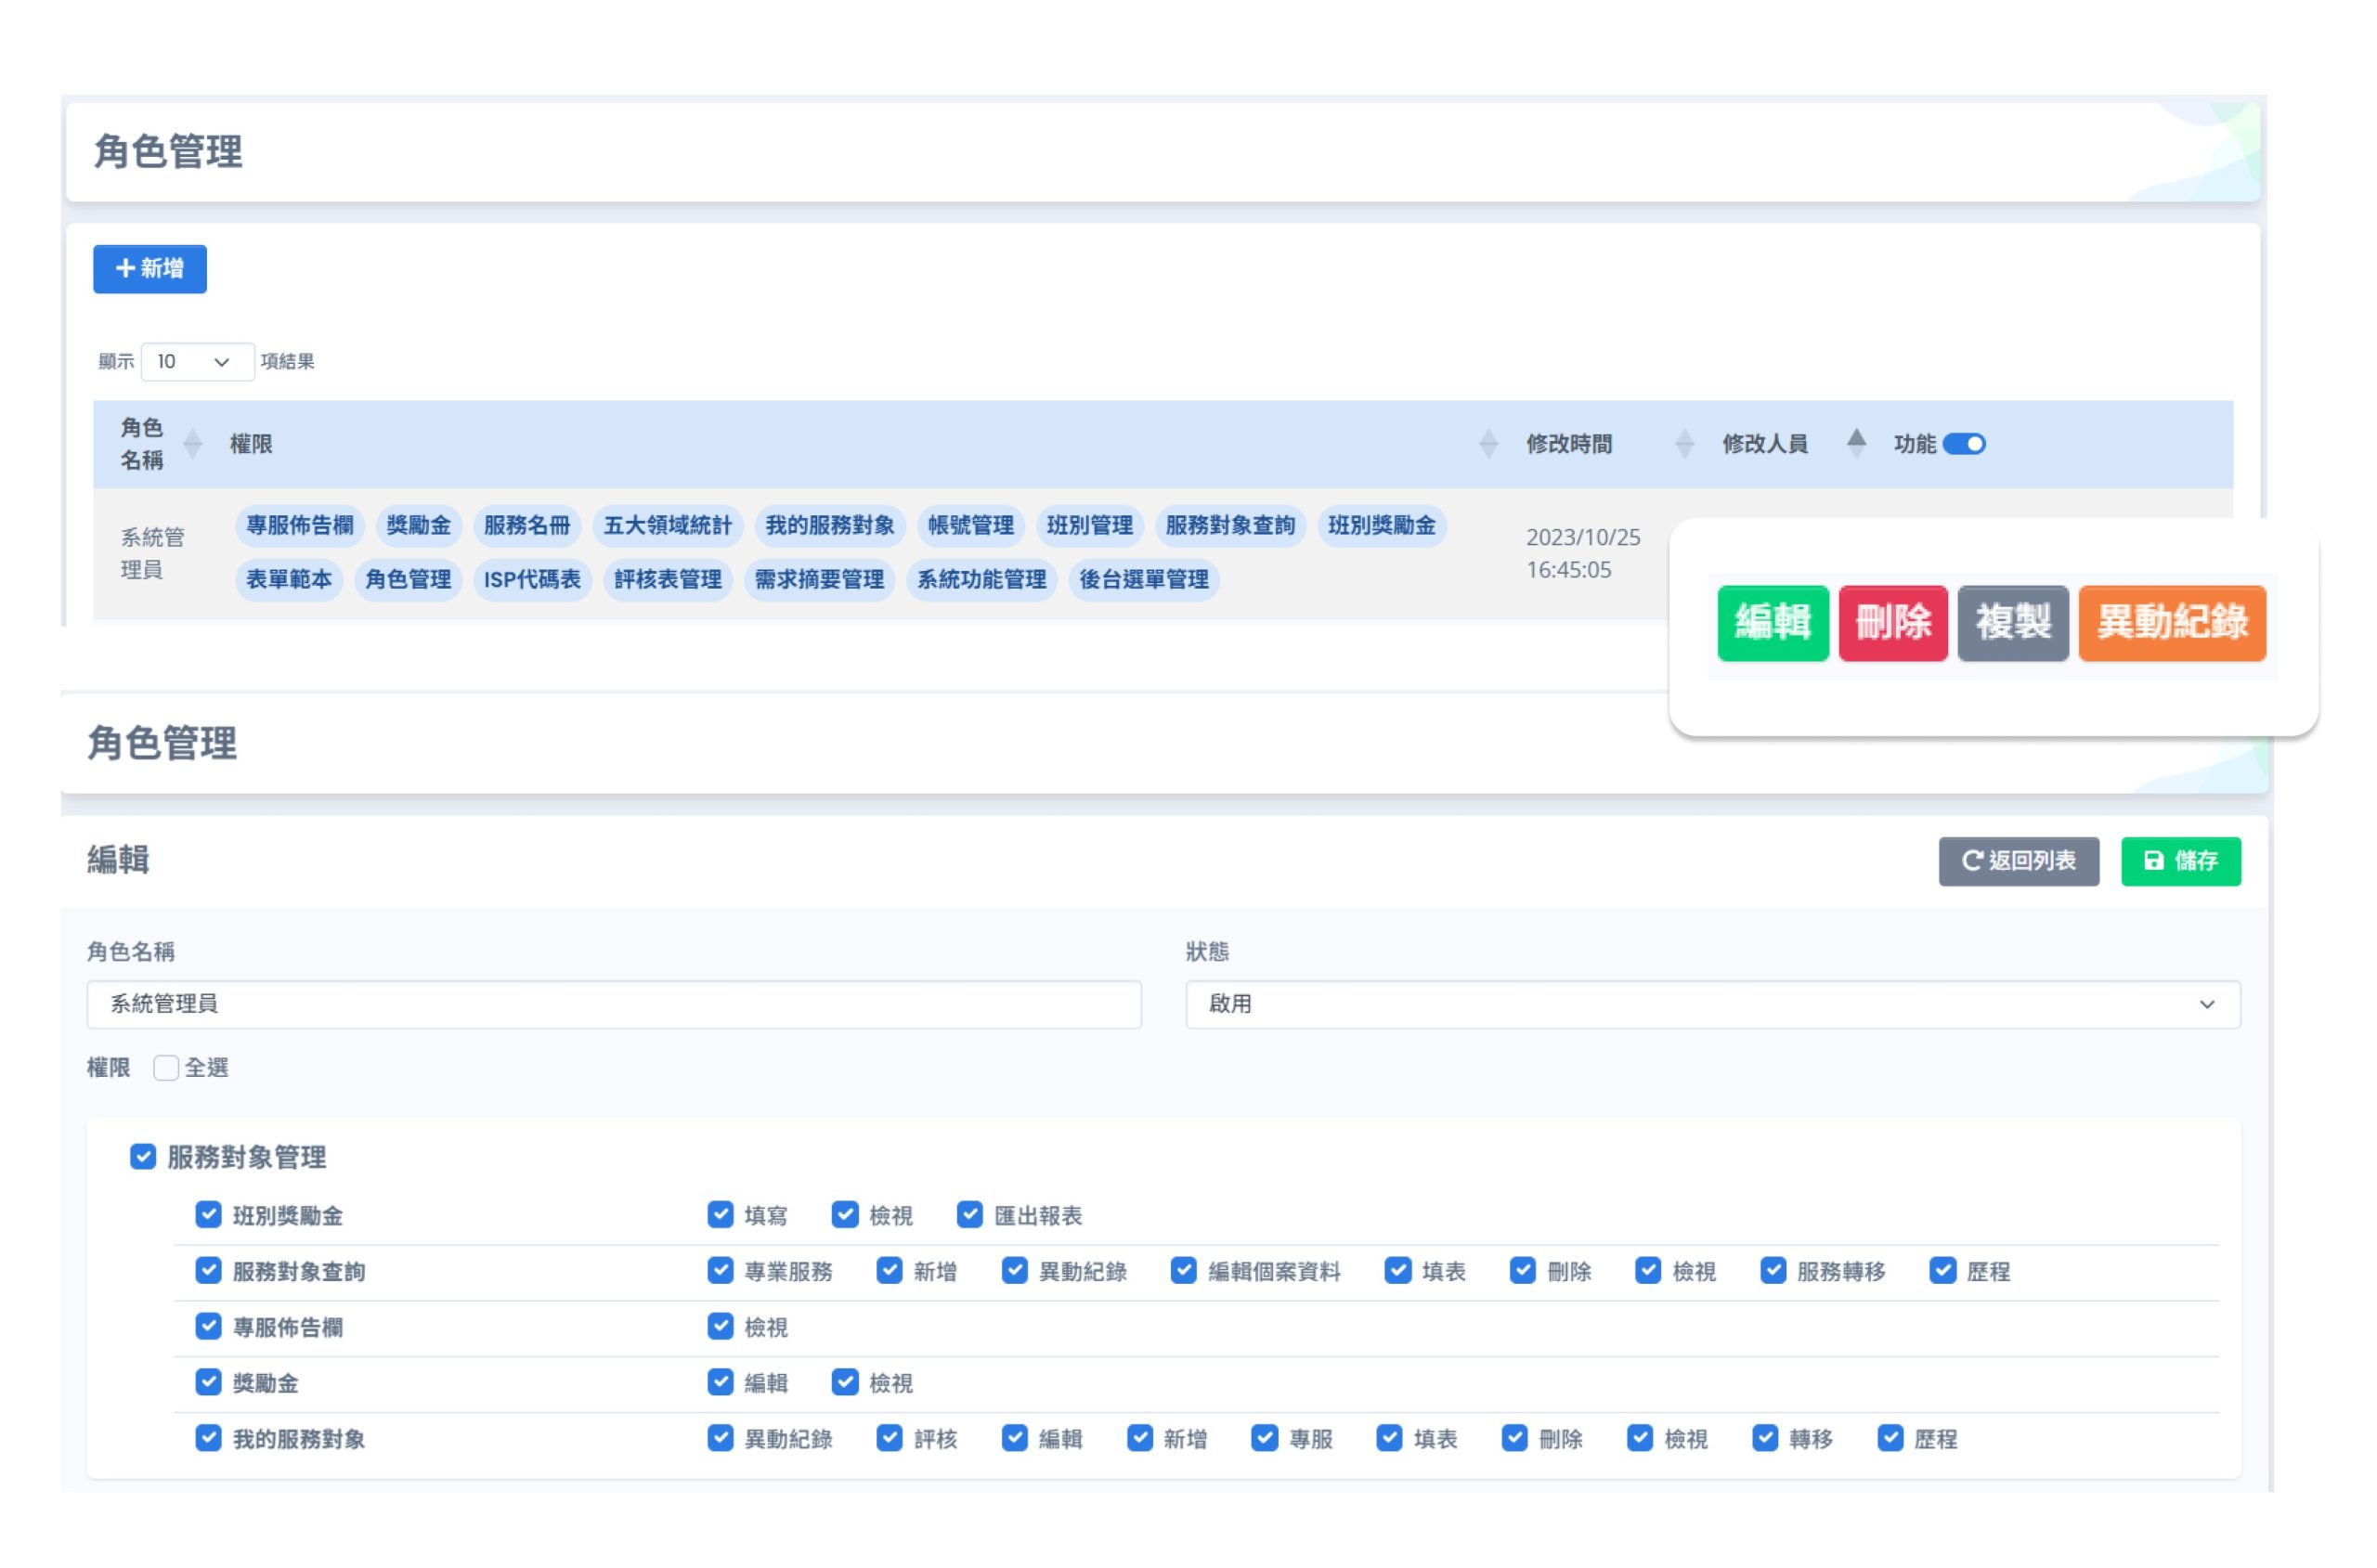2377x1568 pixels.
Task: Click the plus 新增 button
Action: coord(150,269)
